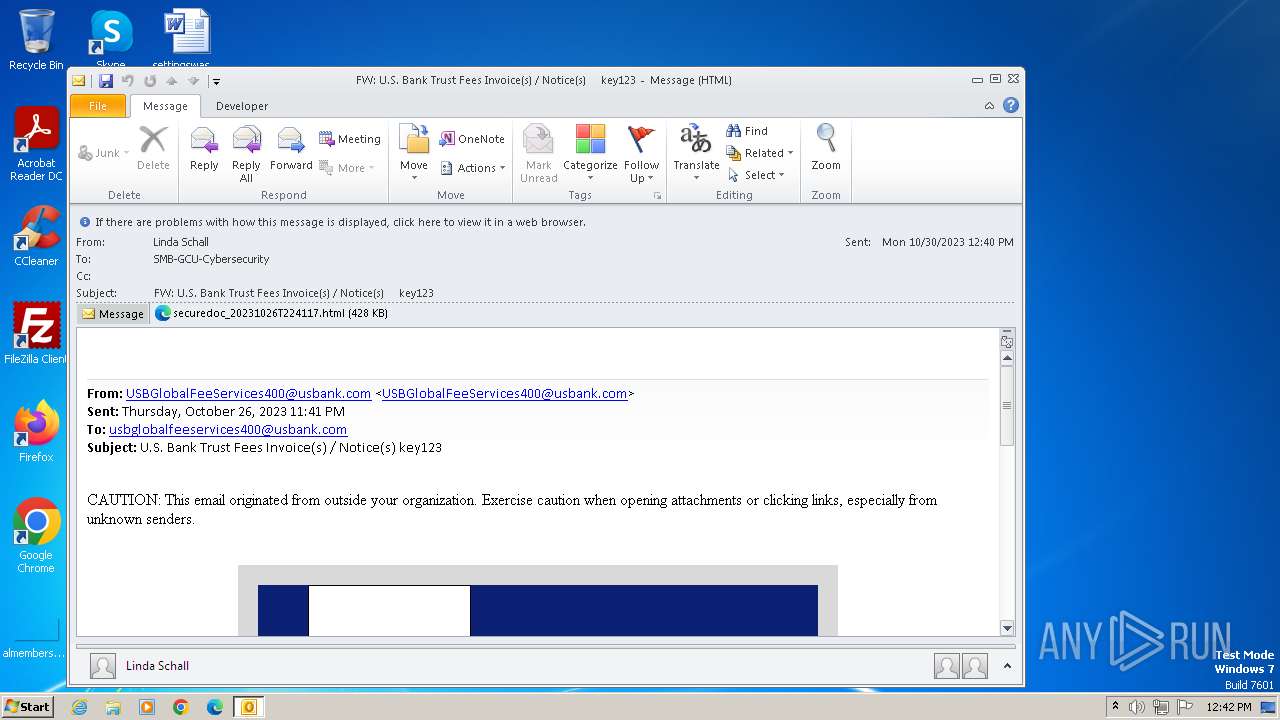Delete this message
Screen dimensions: 1280x720
(x=153, y=148)
